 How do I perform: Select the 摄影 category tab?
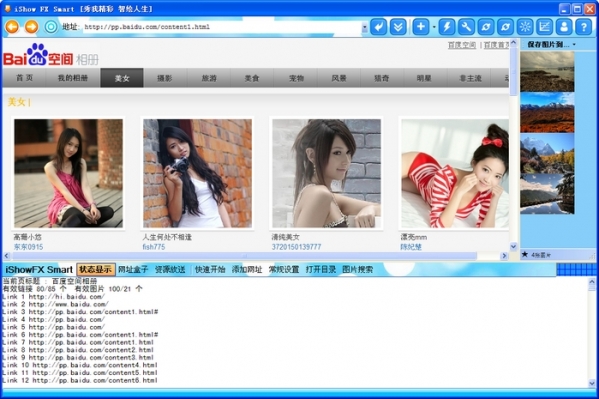point(165,78)
